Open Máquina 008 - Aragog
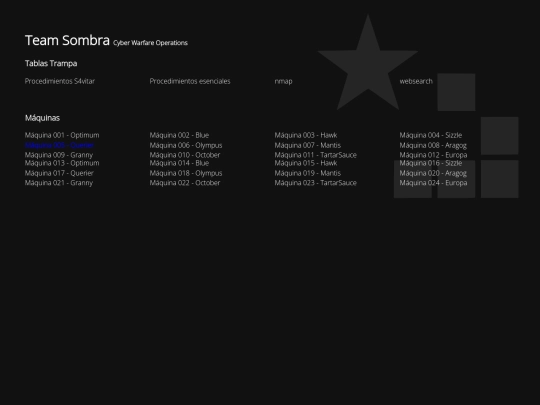The image size is (540, 405). point(433,145)
